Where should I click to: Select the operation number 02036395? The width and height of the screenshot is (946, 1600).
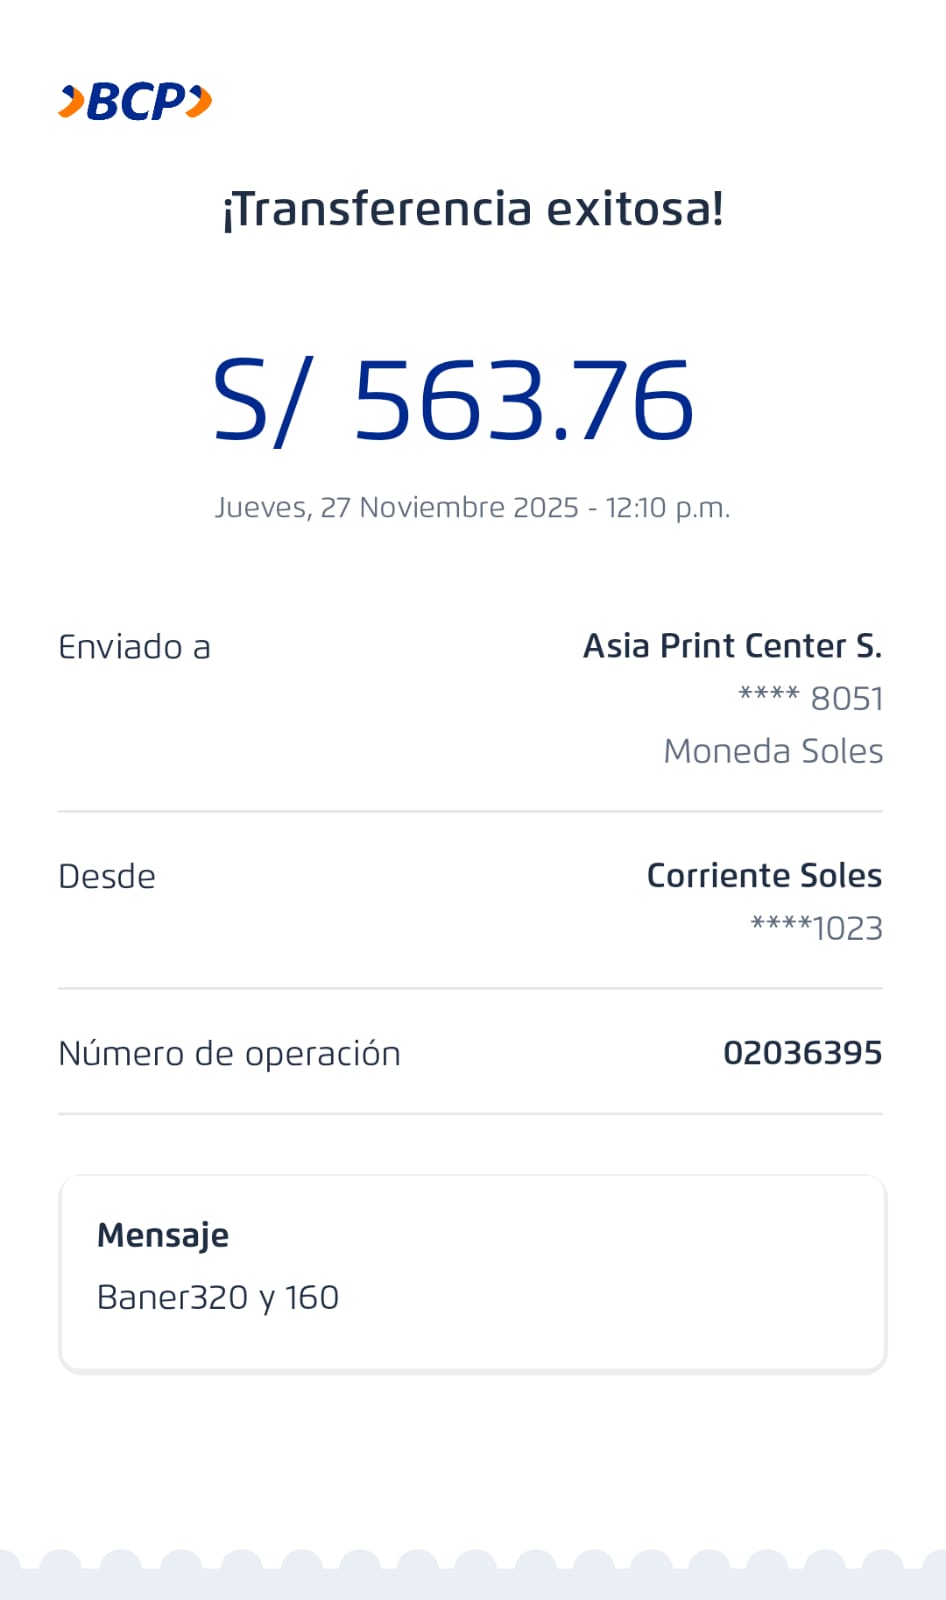click(802, 1052)
